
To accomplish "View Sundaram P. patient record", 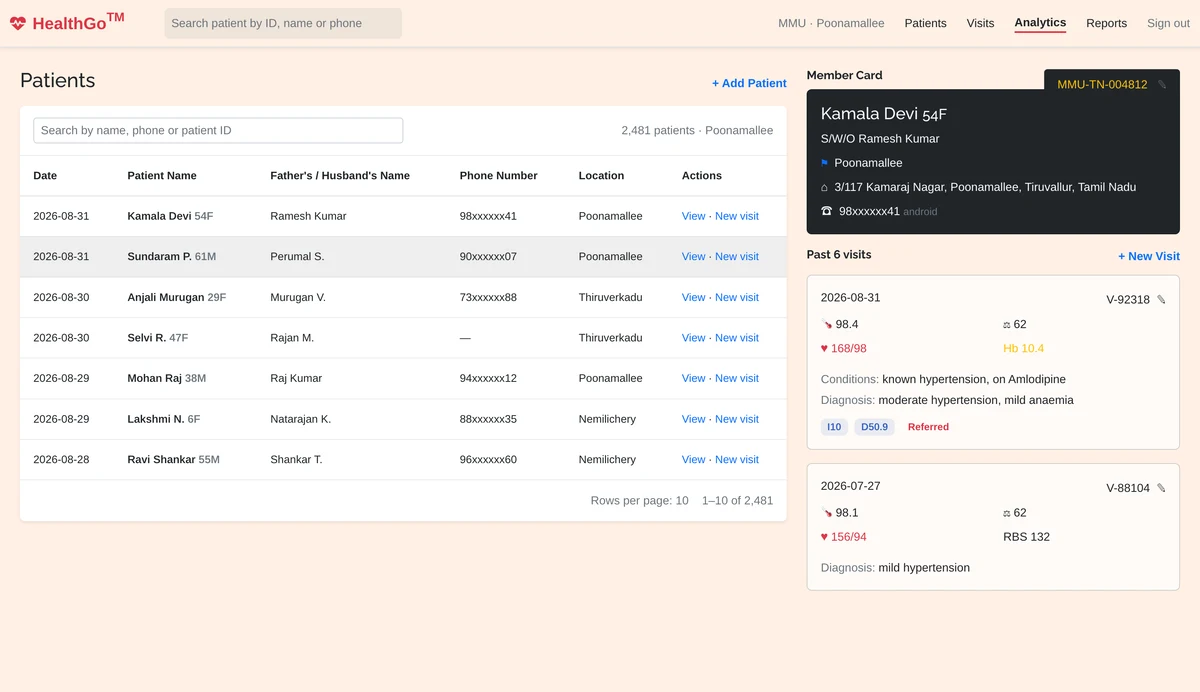I will 693,257.
